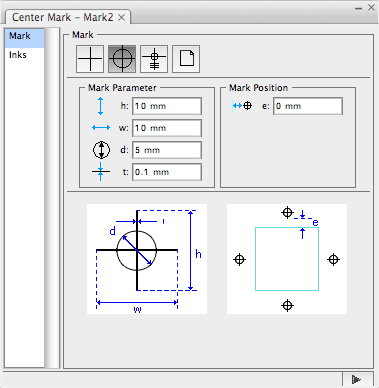Click the mark dimension preview diagram

[x=147, y=259]
